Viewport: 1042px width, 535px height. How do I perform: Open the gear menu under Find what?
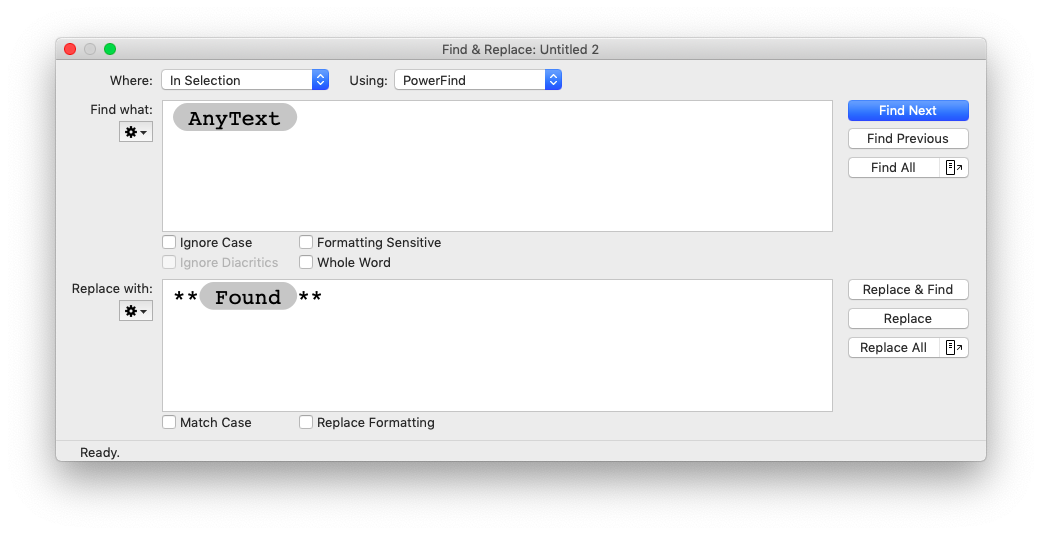pos(136,132)
